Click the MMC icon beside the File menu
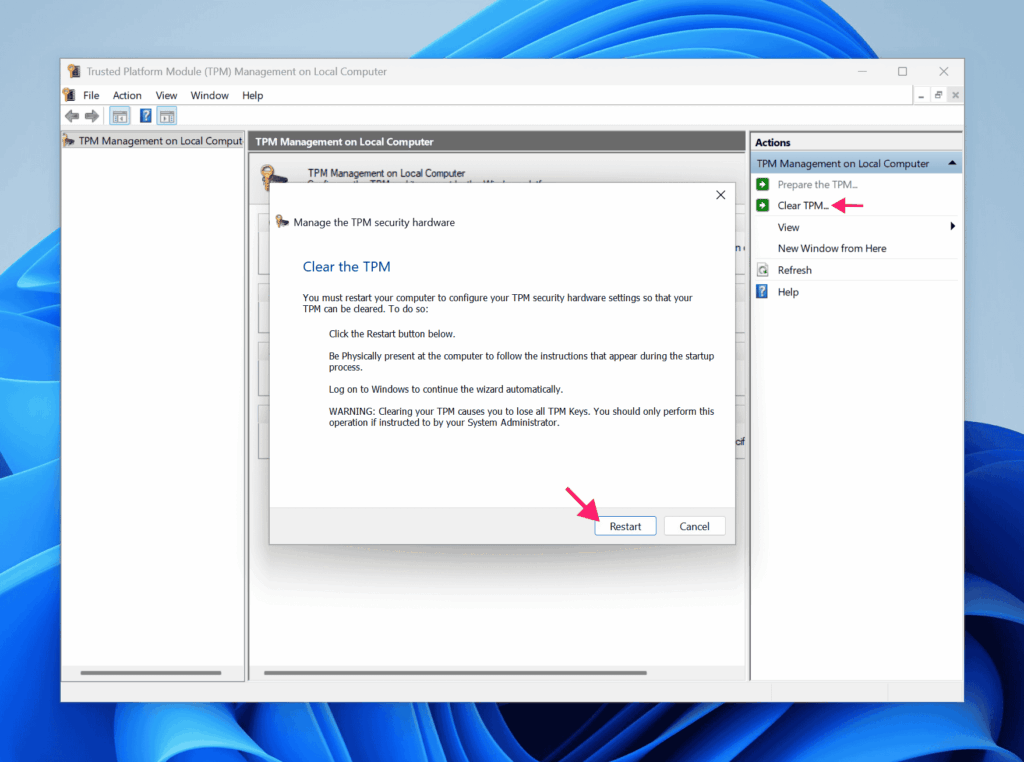The image size is (1024, 762). pos(69,95)
